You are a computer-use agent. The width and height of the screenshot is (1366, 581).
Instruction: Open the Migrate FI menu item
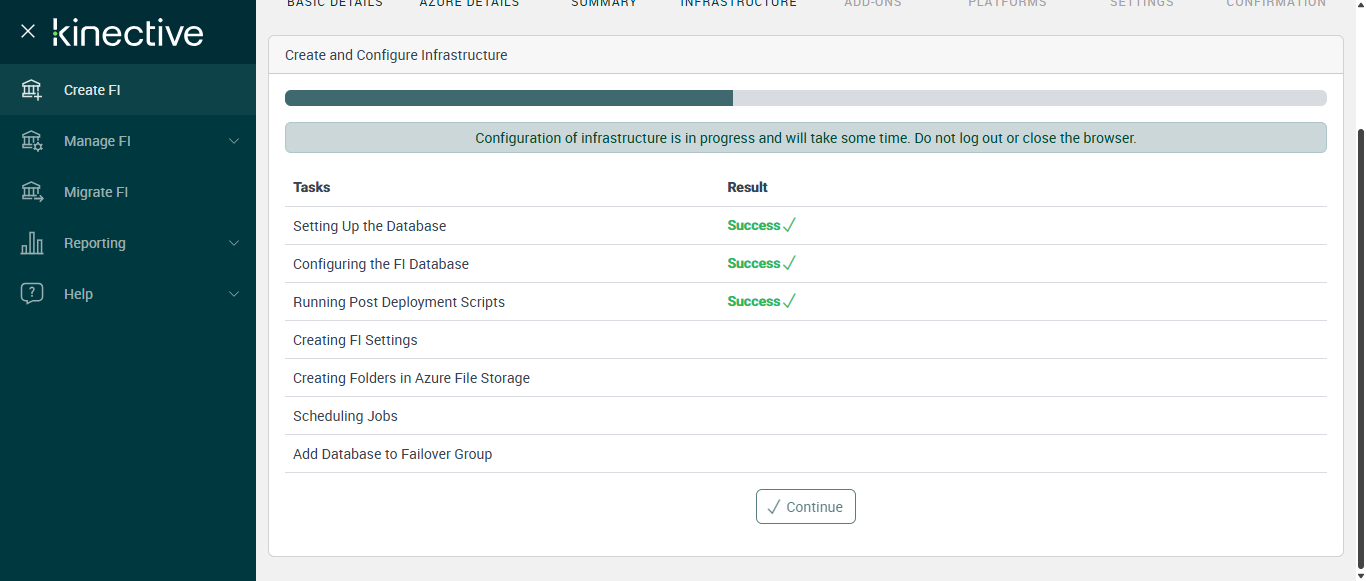pyautogui.click(x=96, y=192)
